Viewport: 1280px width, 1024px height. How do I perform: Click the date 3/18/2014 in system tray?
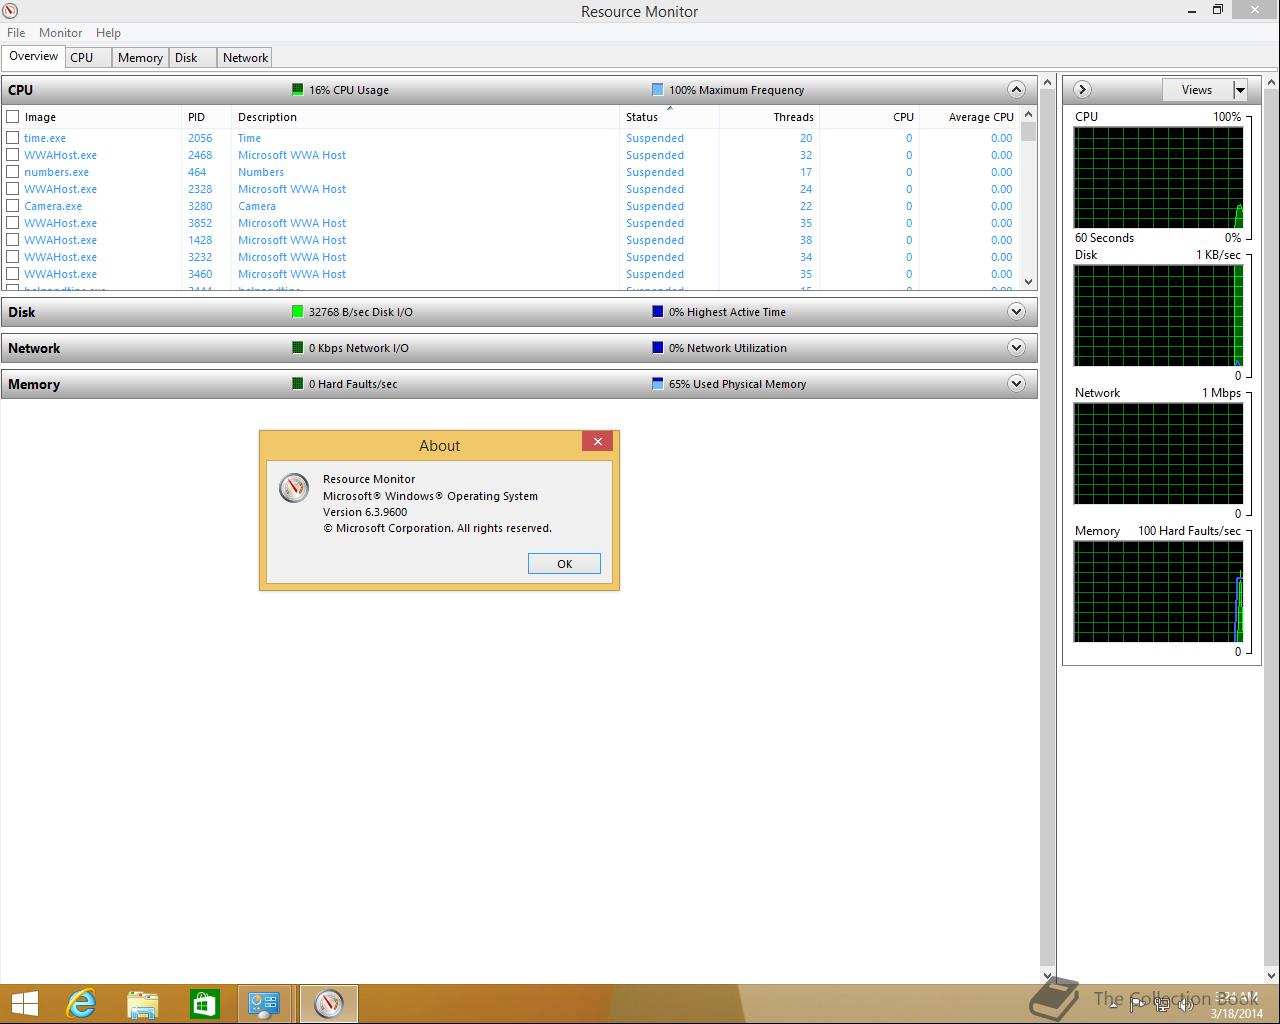click(x=1236, y=1013)
